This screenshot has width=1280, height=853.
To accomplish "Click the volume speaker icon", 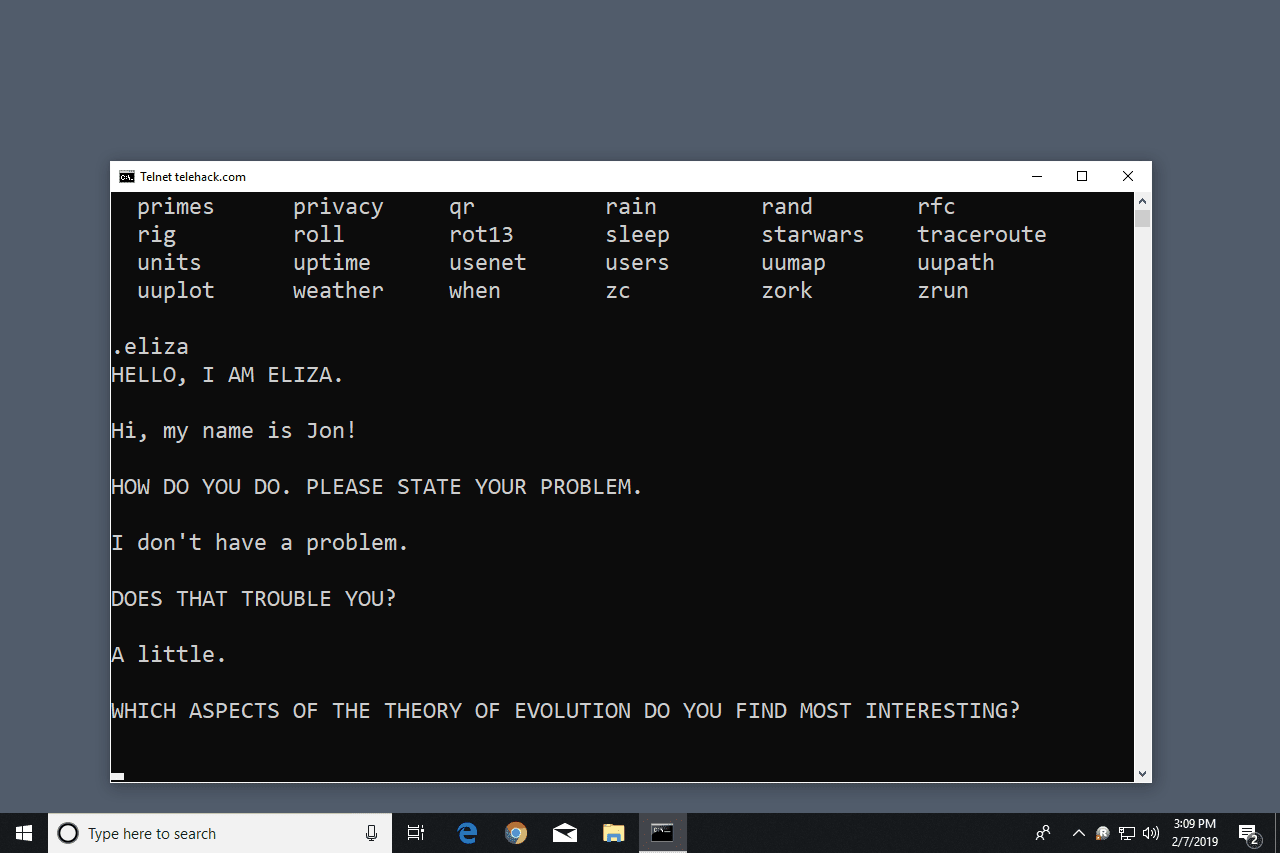I will (x=1151, y=833).
